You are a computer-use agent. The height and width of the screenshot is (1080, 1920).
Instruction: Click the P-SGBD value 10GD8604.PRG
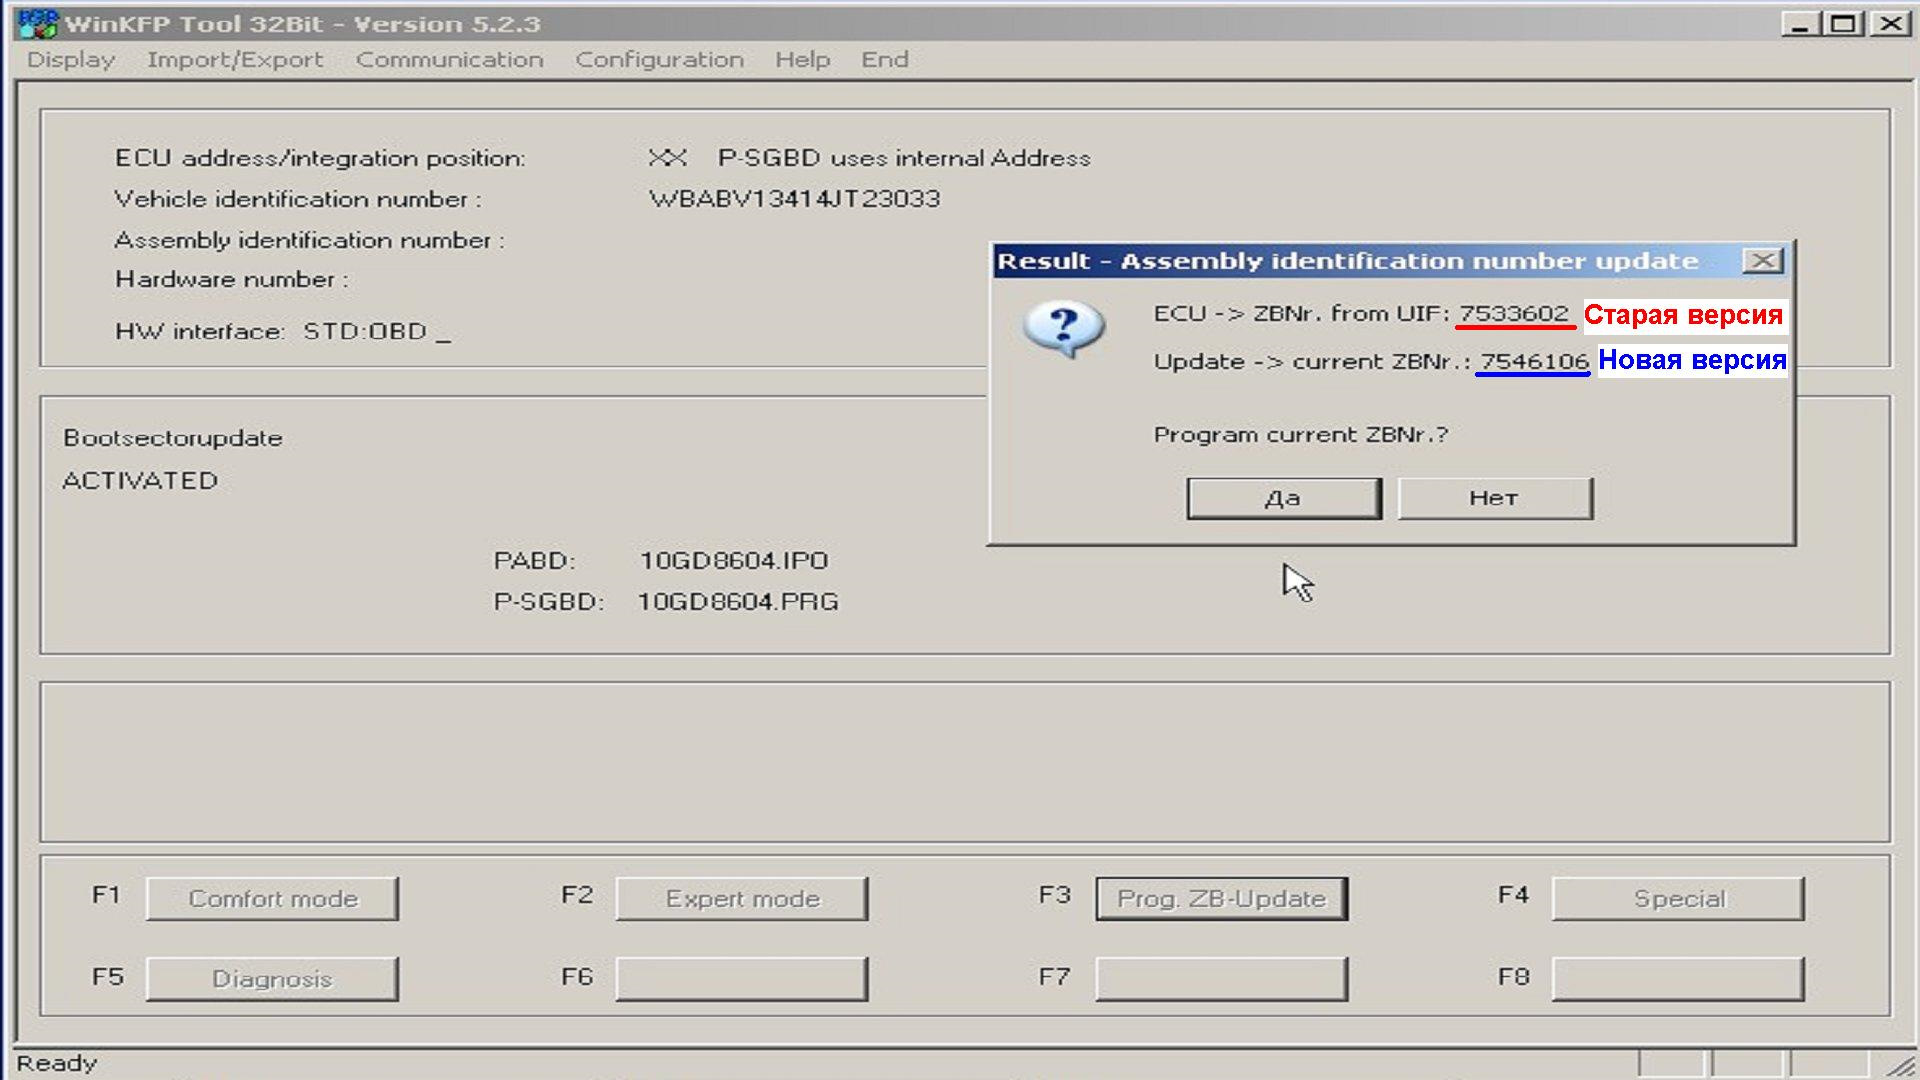(x=738, y=602)
